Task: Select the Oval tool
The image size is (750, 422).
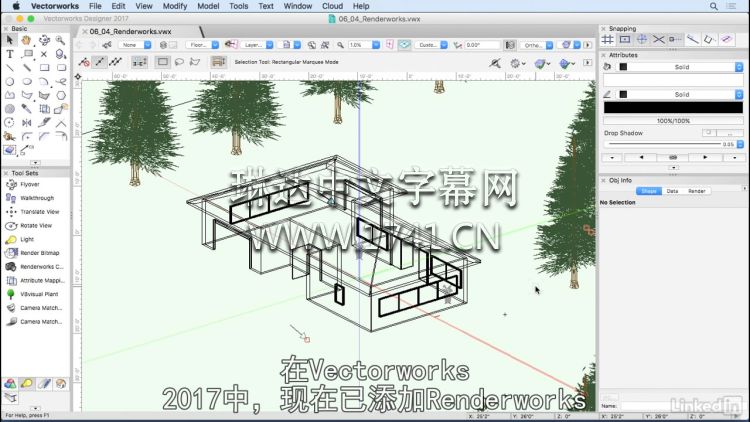Action: point(27,82)
